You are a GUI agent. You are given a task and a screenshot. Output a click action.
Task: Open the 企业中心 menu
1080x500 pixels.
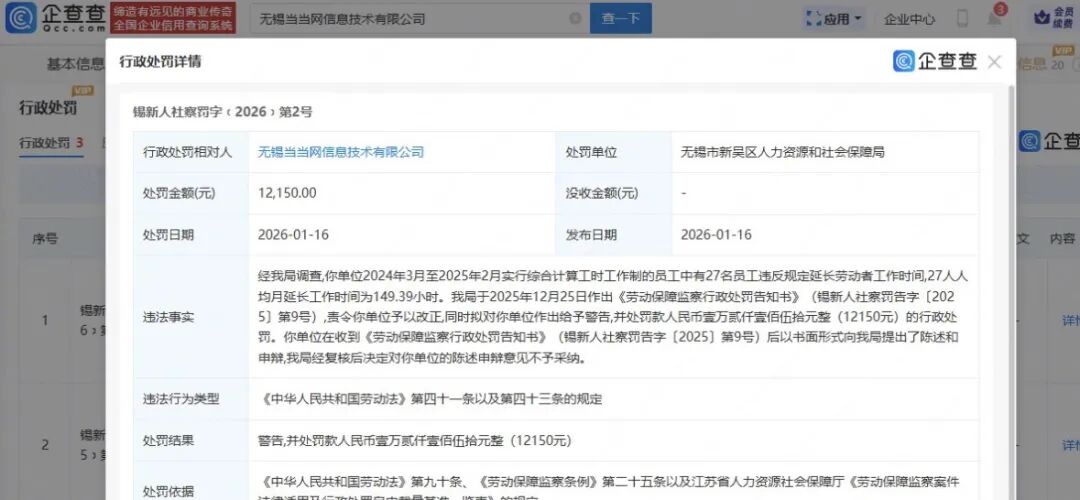(909, 18)
